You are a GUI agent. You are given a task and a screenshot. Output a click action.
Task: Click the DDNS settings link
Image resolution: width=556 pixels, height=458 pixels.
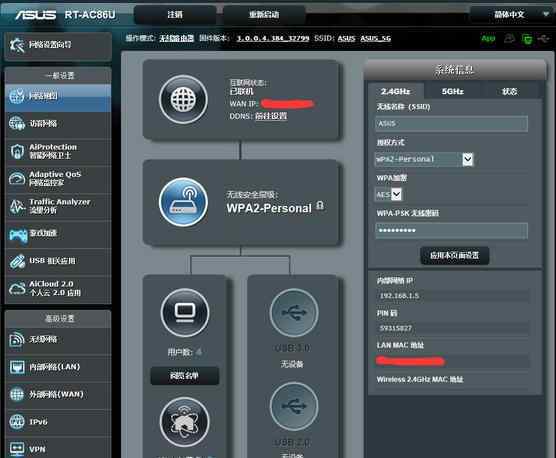(271, 116)
